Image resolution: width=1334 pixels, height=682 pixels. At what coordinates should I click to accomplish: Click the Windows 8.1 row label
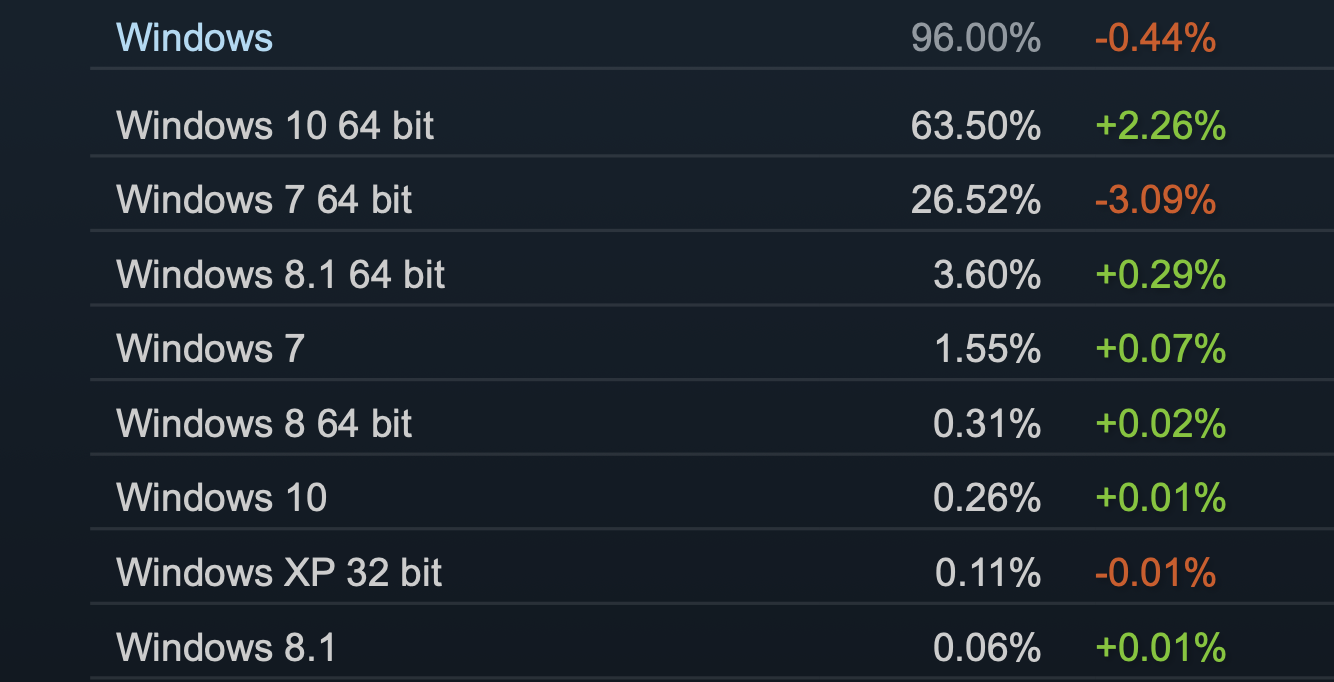[x=226, y=647]
